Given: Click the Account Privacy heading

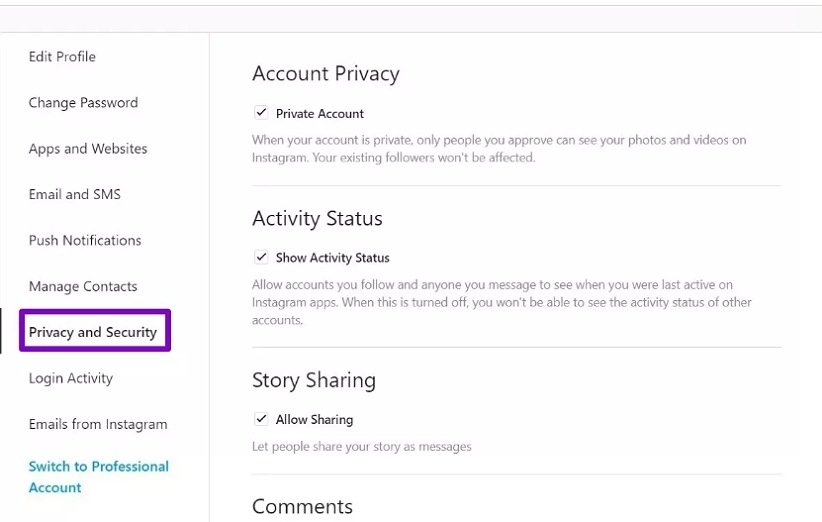Looking at the screenshot, I should tap(325, 74).
